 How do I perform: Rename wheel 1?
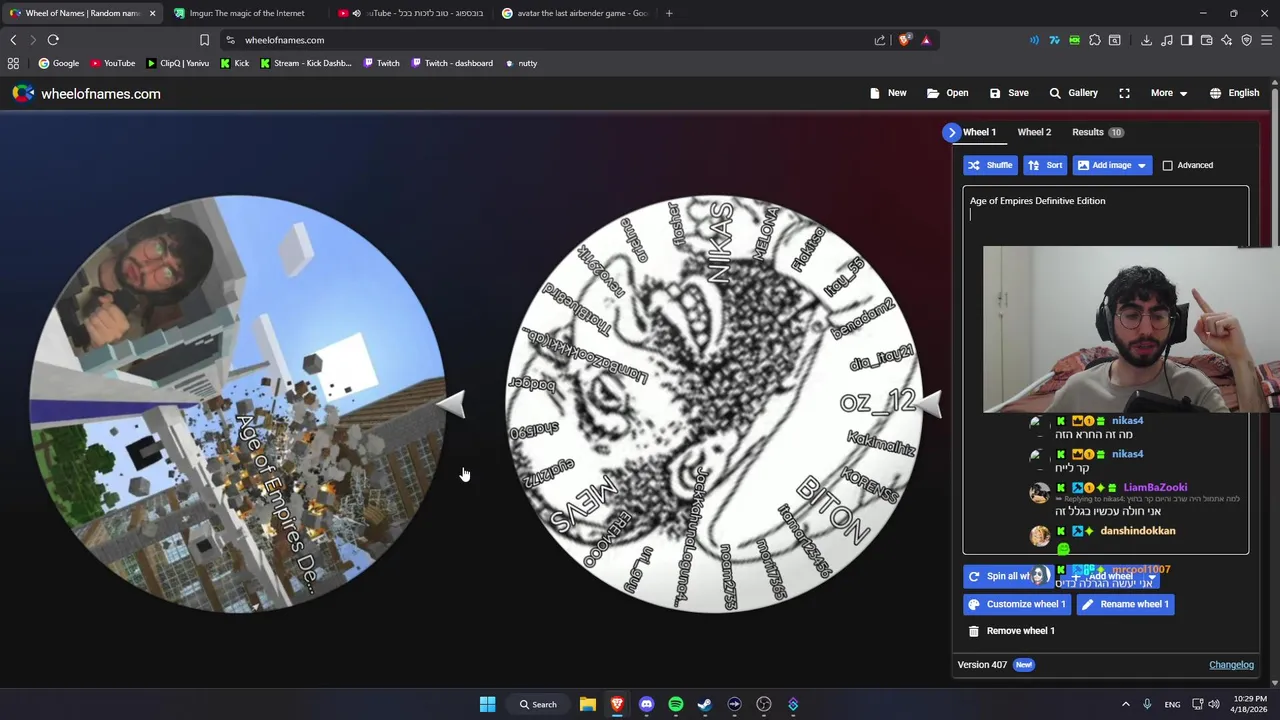(1125, 604)
